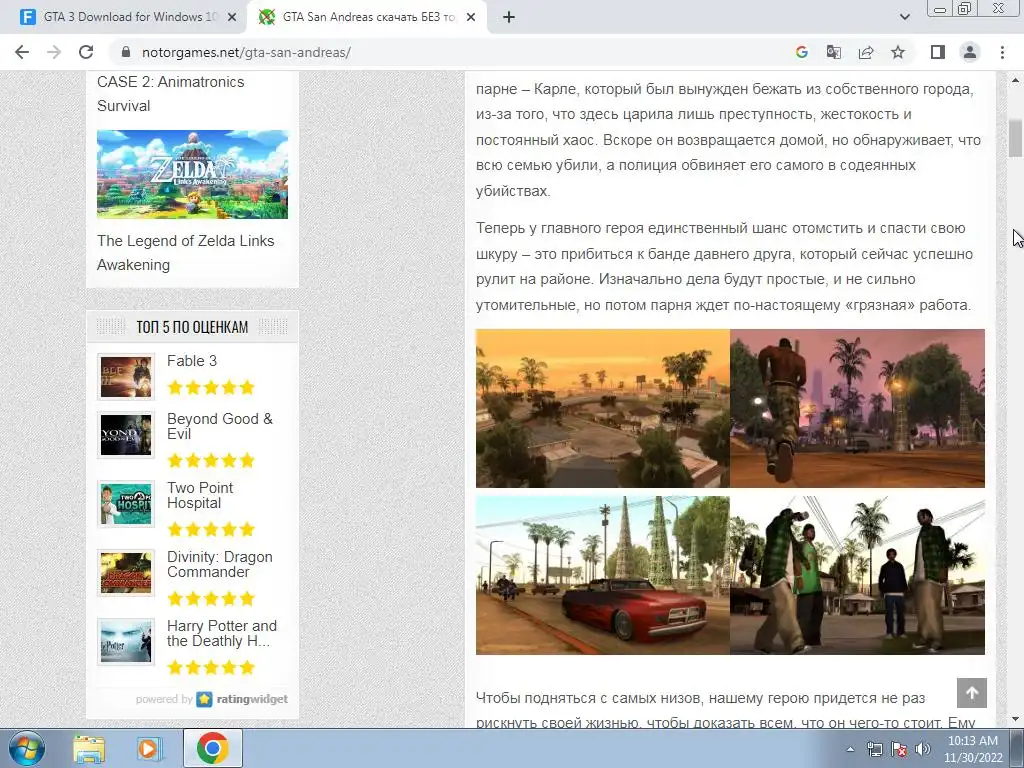This screenshot has height=768, width=1024.
Task: Close the GTA 3 Download tab
Action: [x=232, y=17]
